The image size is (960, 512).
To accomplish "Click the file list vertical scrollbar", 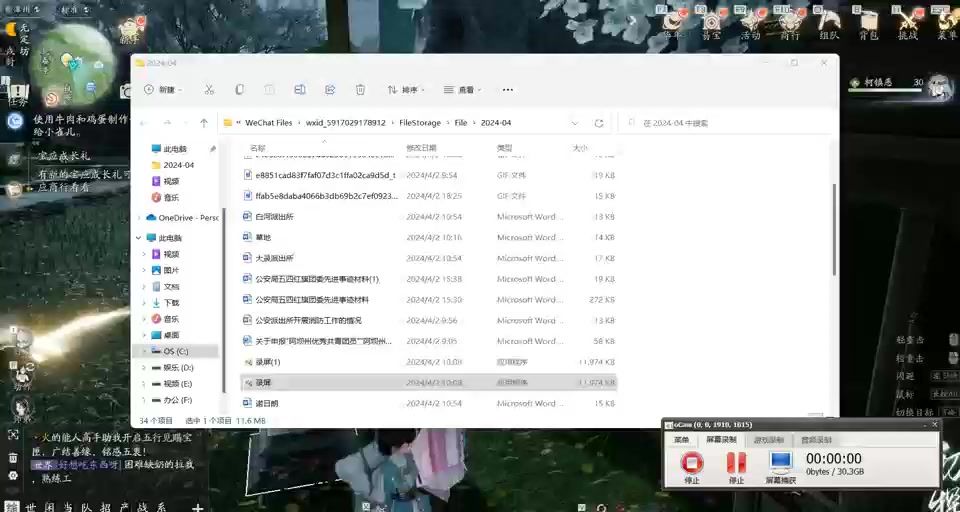I will [x=833, y=229].
